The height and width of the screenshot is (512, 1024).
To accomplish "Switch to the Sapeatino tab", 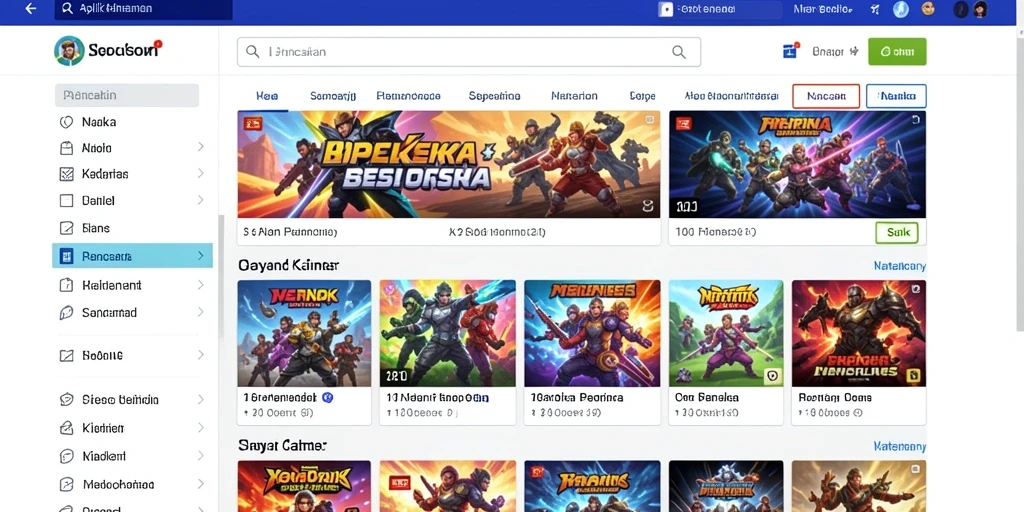I will 494,96.
